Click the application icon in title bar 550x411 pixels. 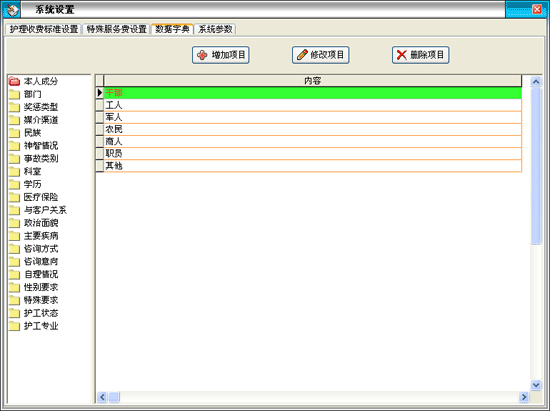point(12,10)
